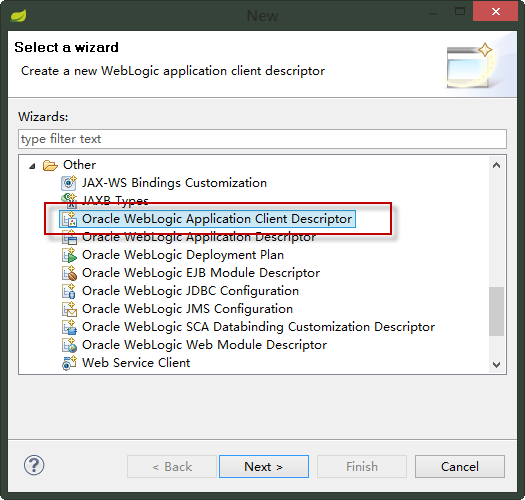Click the EJB Module Descriptor icon
Image resolution: width=525 pixels, height=500 pixels.
pyautogui.click(x=69, y=273)
